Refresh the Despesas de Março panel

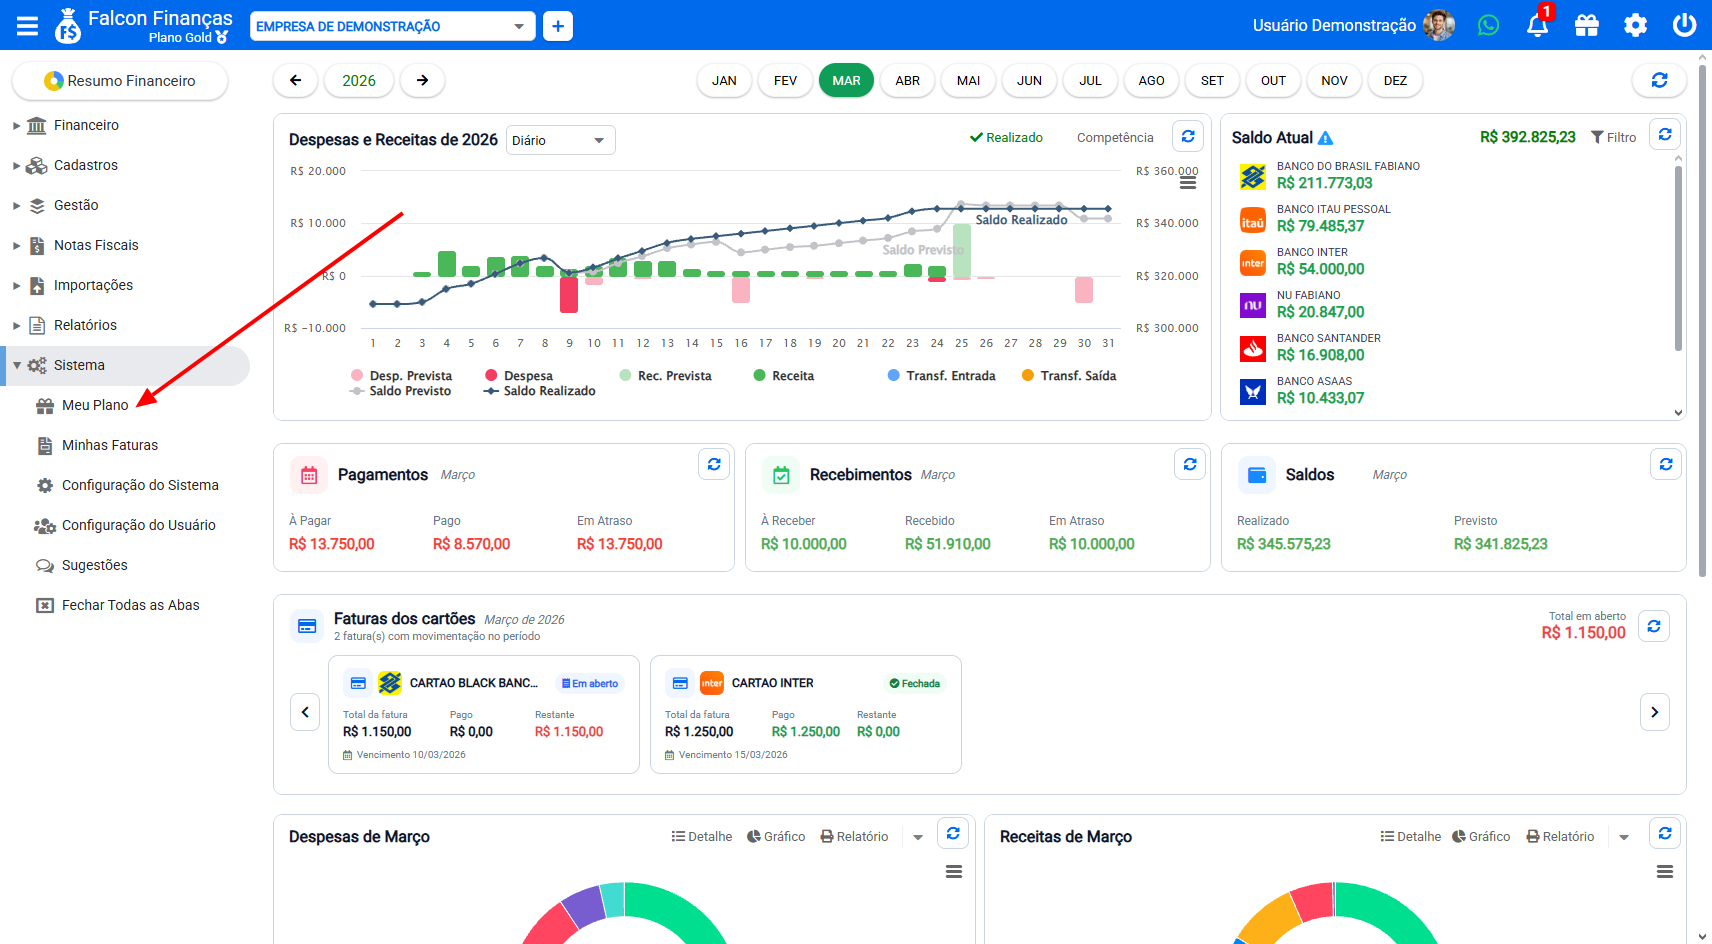click(953, 833)
